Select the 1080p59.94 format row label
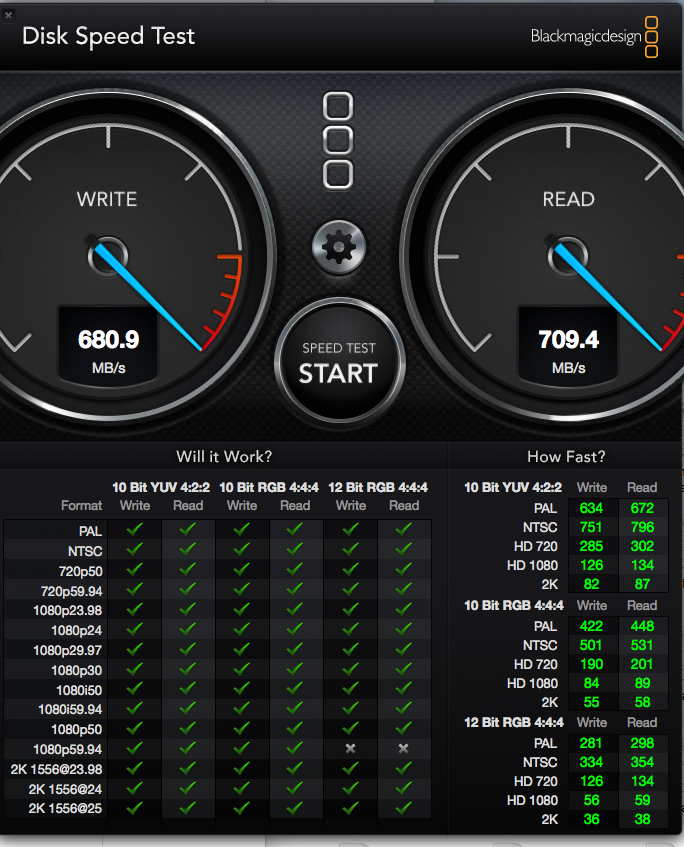The height and width of the screenshot is (847, 684). [x=68, y=749]
